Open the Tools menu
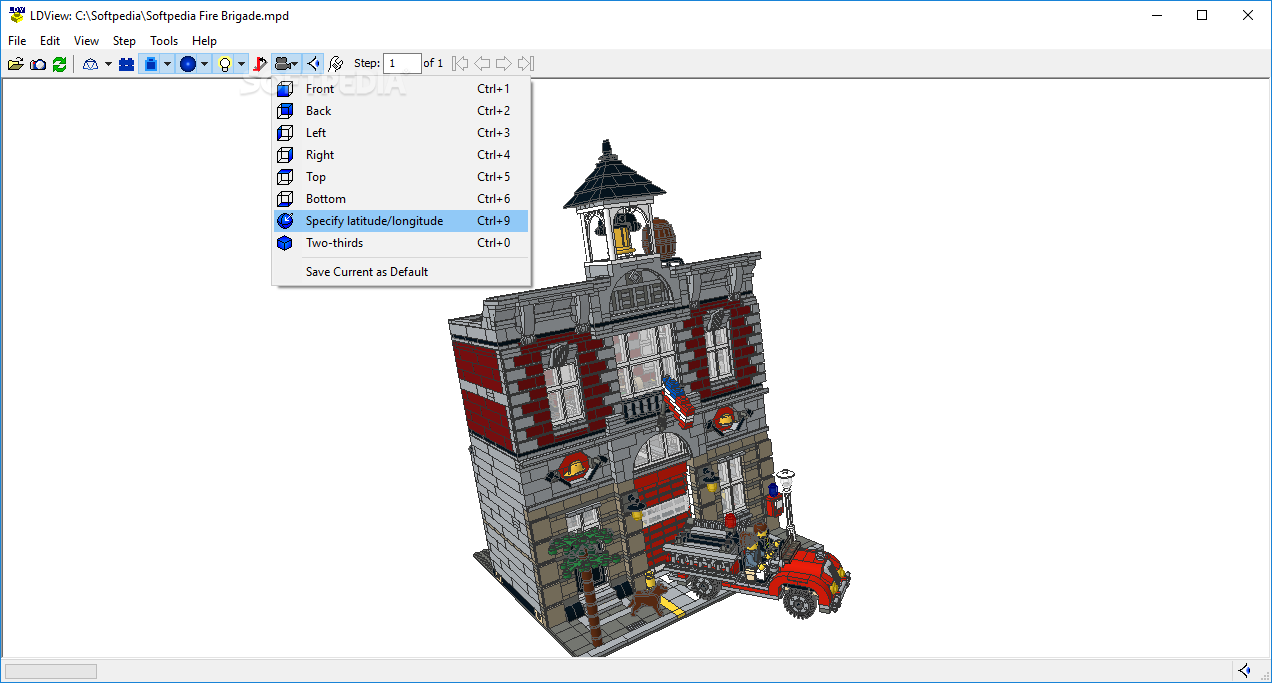1272x683 pixels. 164,41
